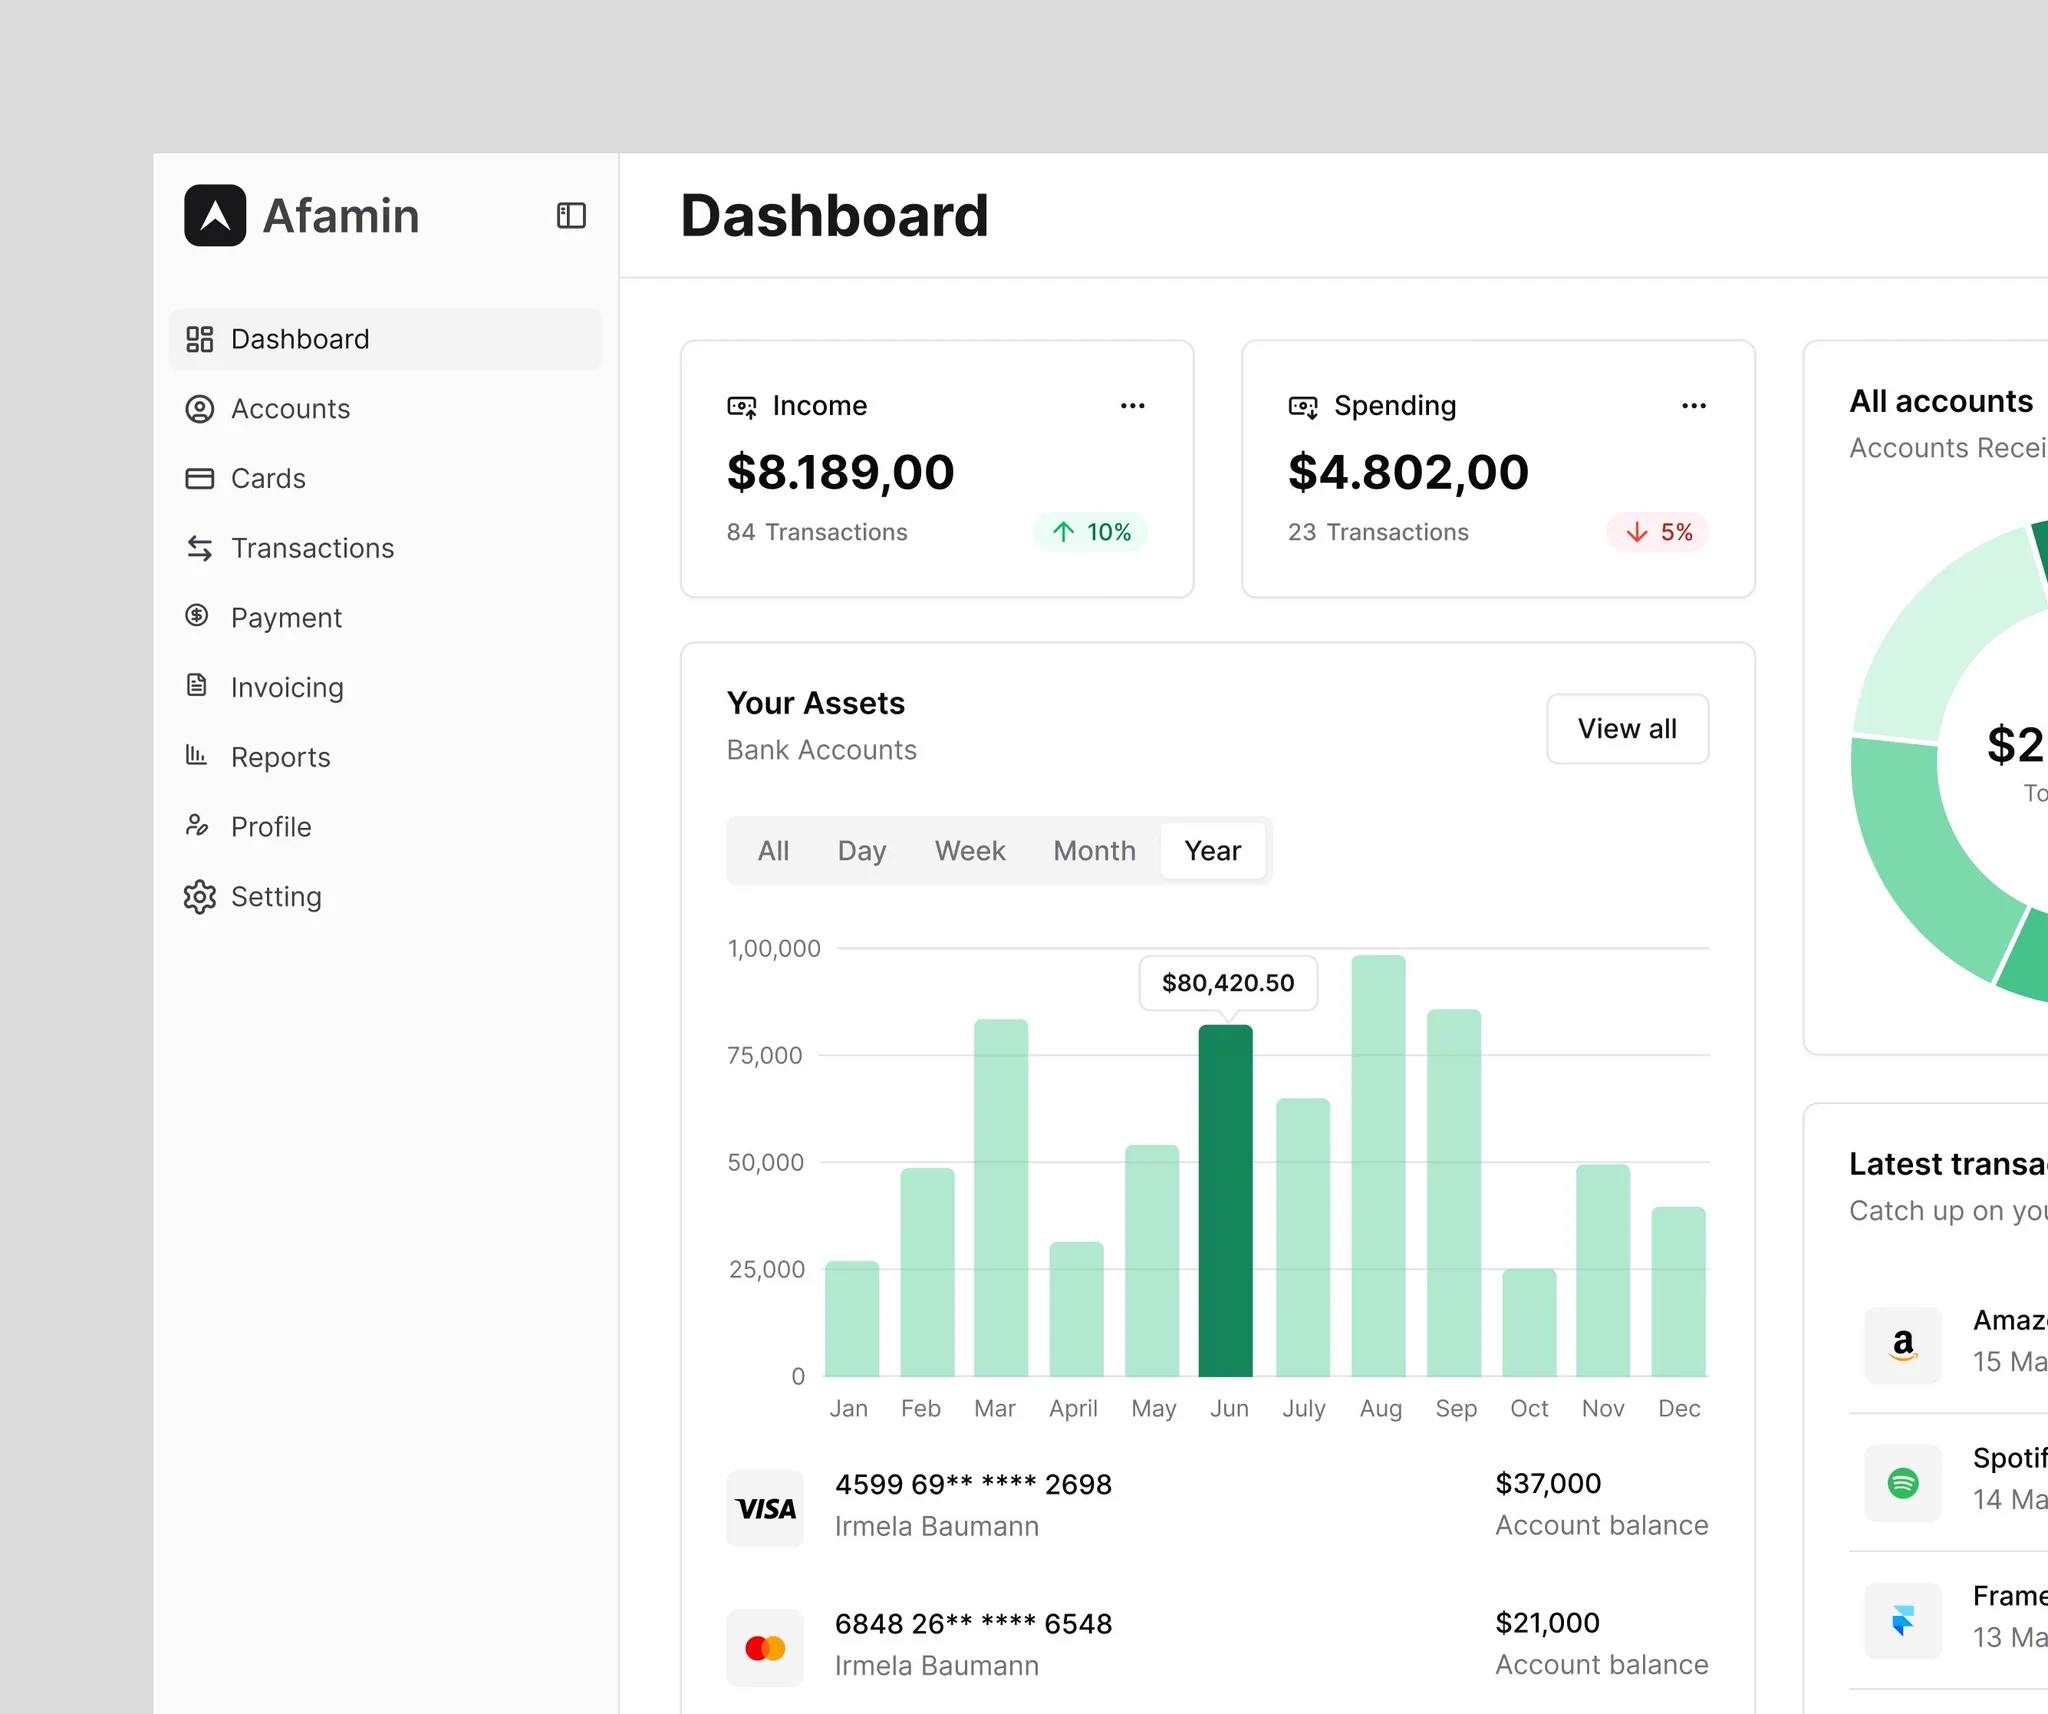The height and width of the screenshot is (1714, 2048).
Task: Click the $21,000 account balance
Action: coord(1547,1623)
